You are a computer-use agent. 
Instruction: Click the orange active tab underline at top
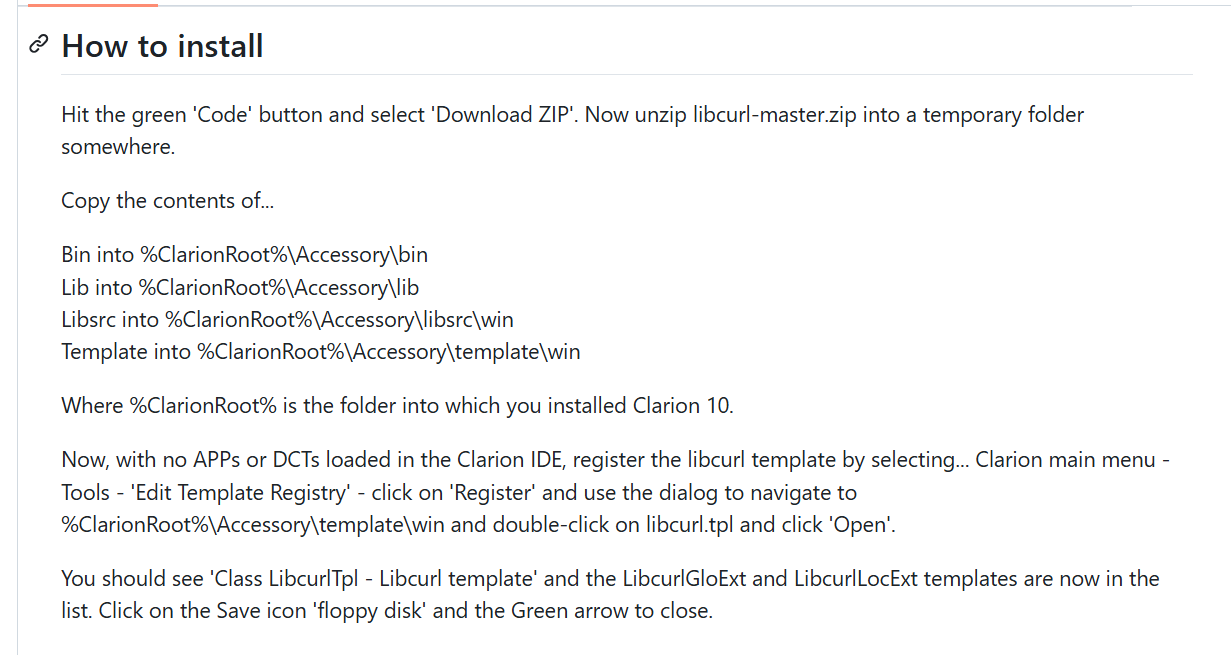click(x=93, y=4)
